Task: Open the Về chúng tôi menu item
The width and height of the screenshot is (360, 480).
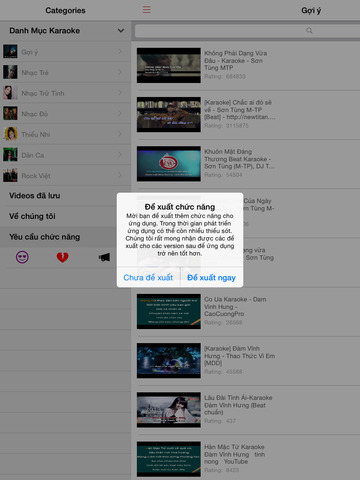Action: point(65,216)
